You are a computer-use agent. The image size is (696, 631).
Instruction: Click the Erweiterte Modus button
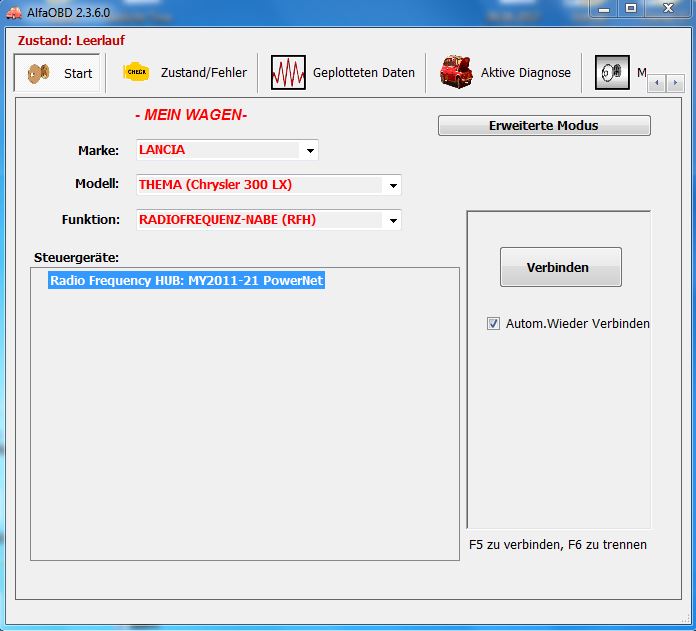[544, 126]
